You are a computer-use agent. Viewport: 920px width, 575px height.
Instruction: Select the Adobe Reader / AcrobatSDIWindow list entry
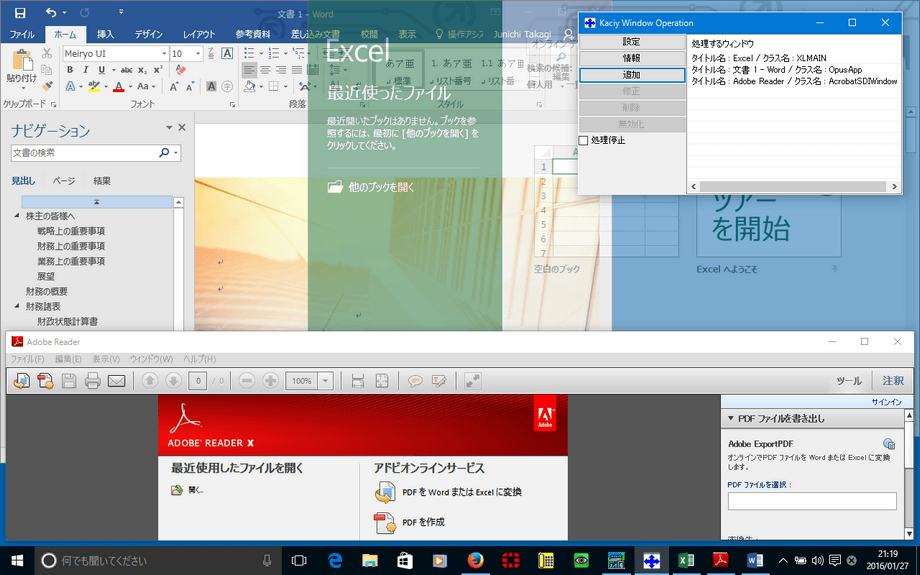pyautogui.click(x=794, y=81)
